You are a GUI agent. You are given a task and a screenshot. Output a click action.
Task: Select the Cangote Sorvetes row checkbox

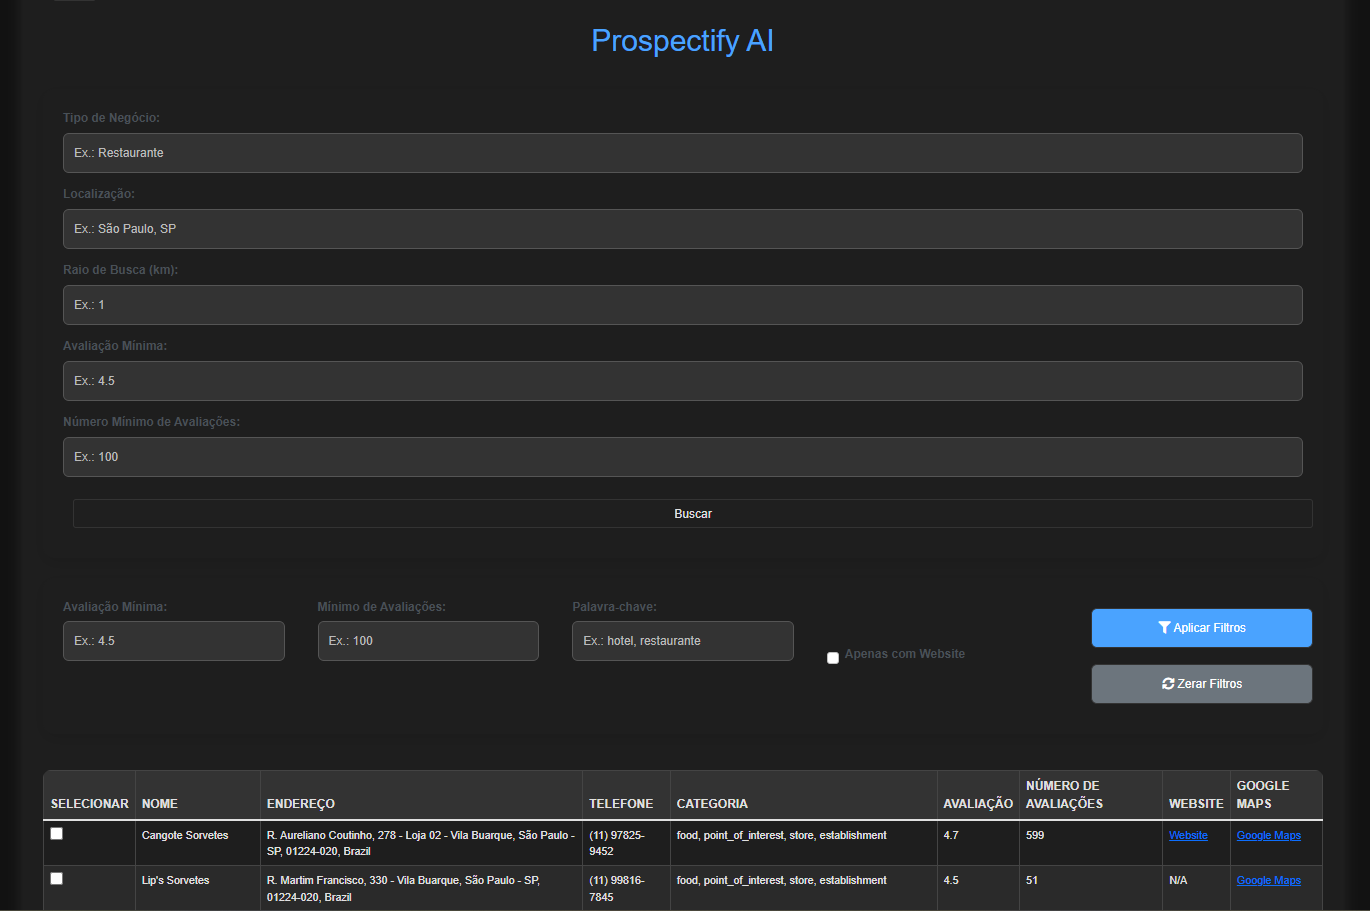coord(57,834)
